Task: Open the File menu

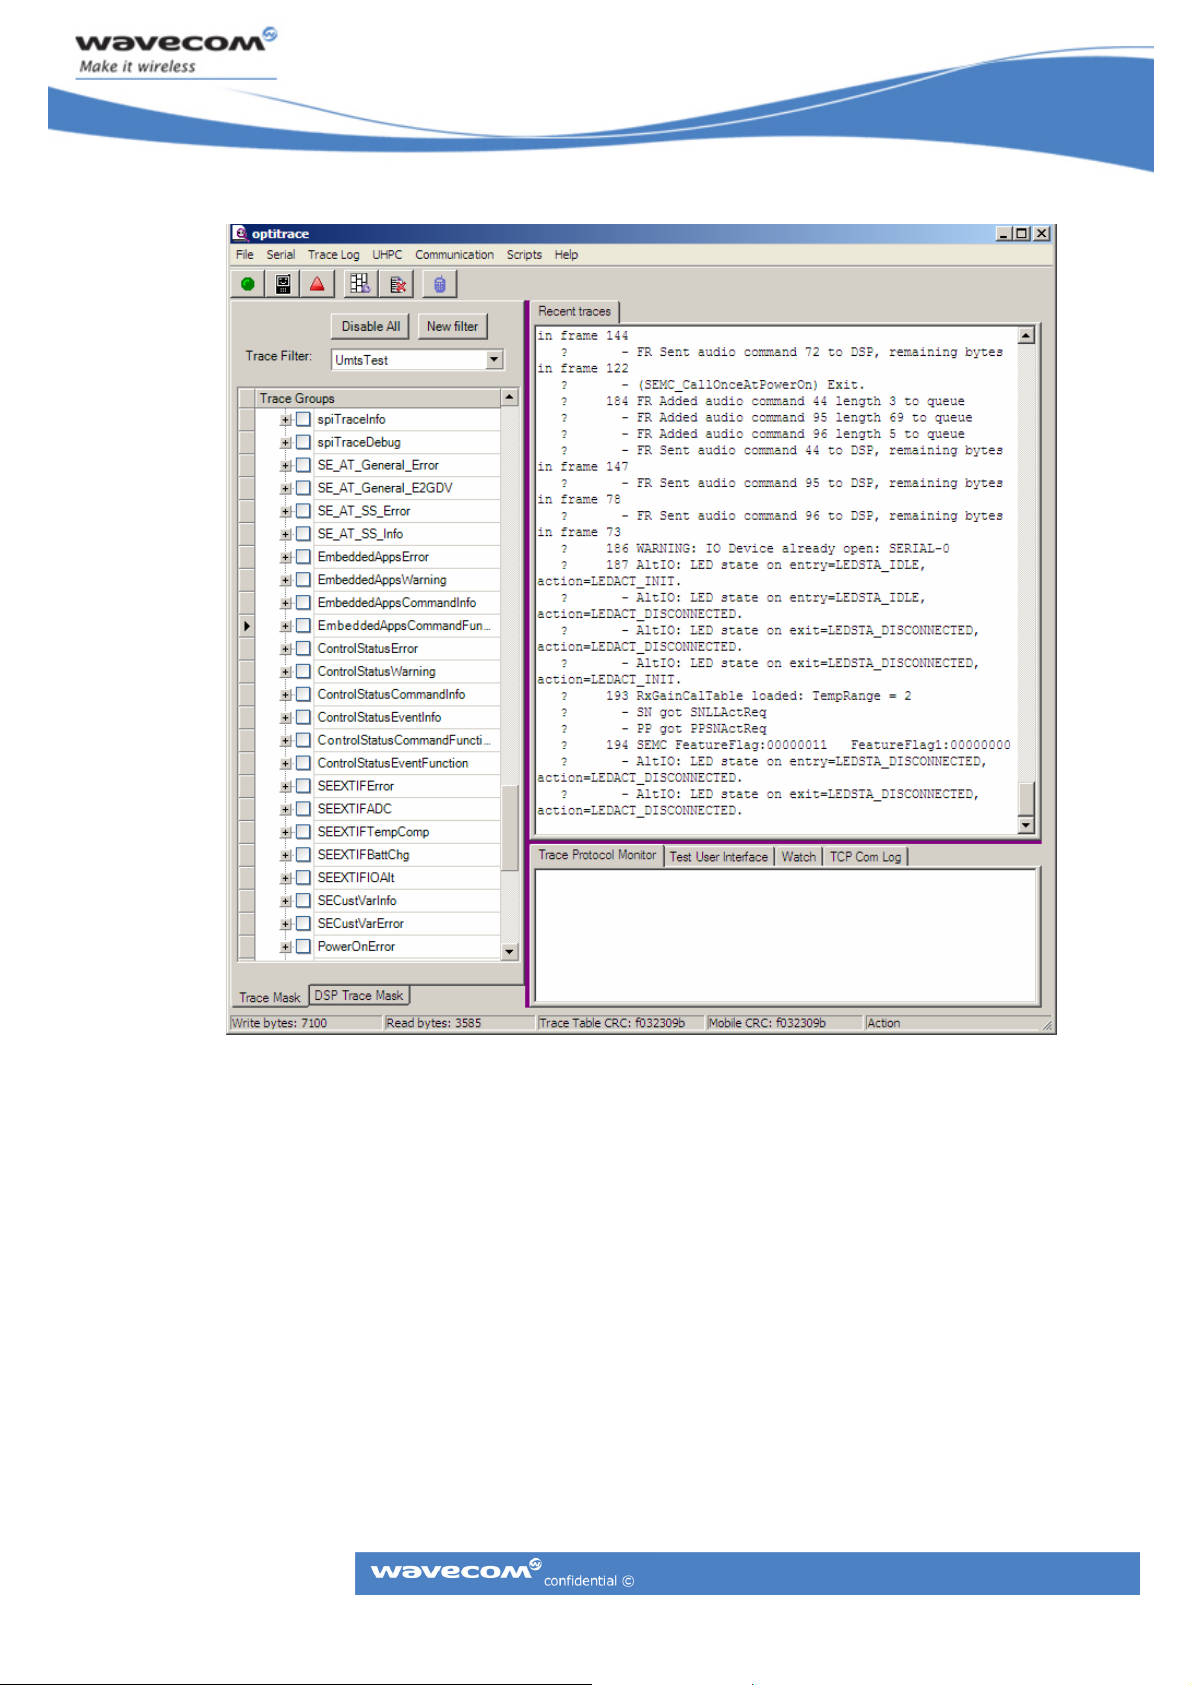Action: [x=245, y=255]
